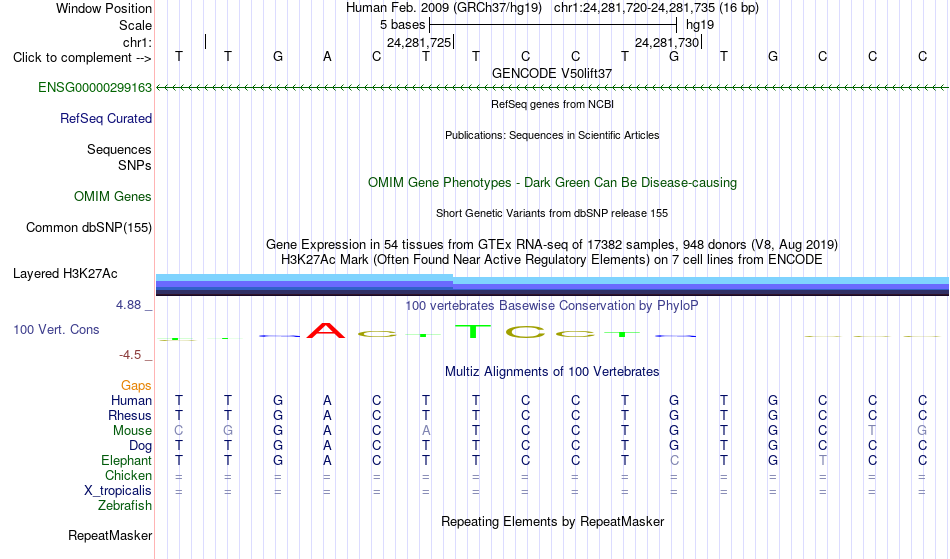Click the SNPs track label

click(135, 165)
